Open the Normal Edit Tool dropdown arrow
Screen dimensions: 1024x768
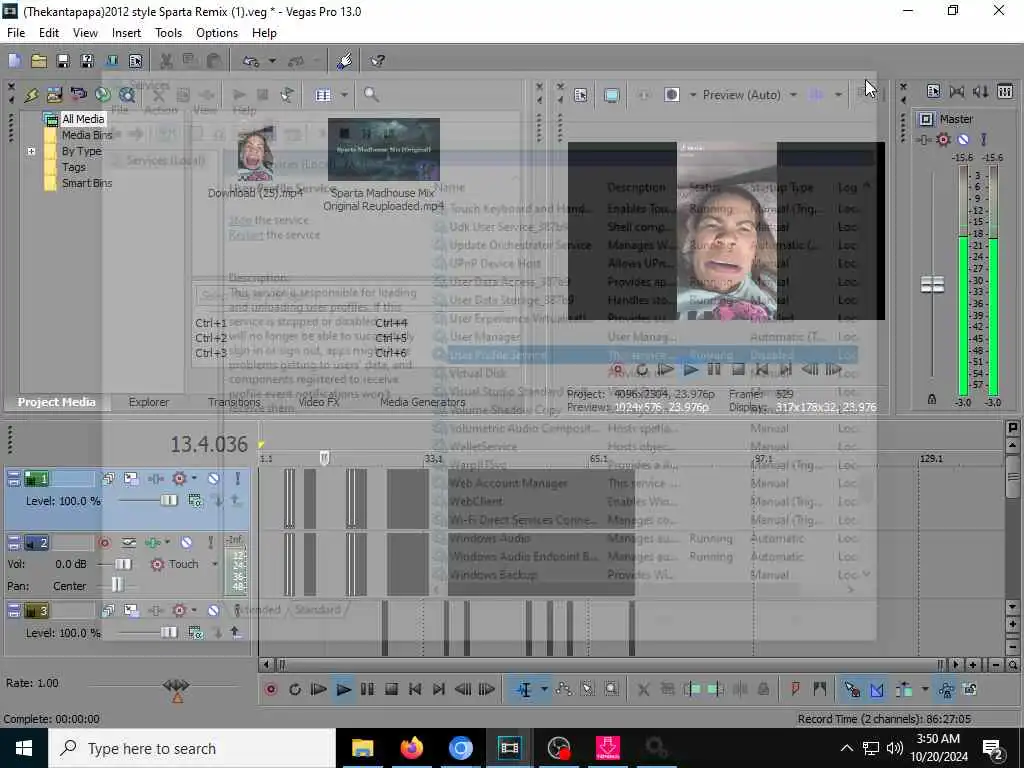click(543, 690)
